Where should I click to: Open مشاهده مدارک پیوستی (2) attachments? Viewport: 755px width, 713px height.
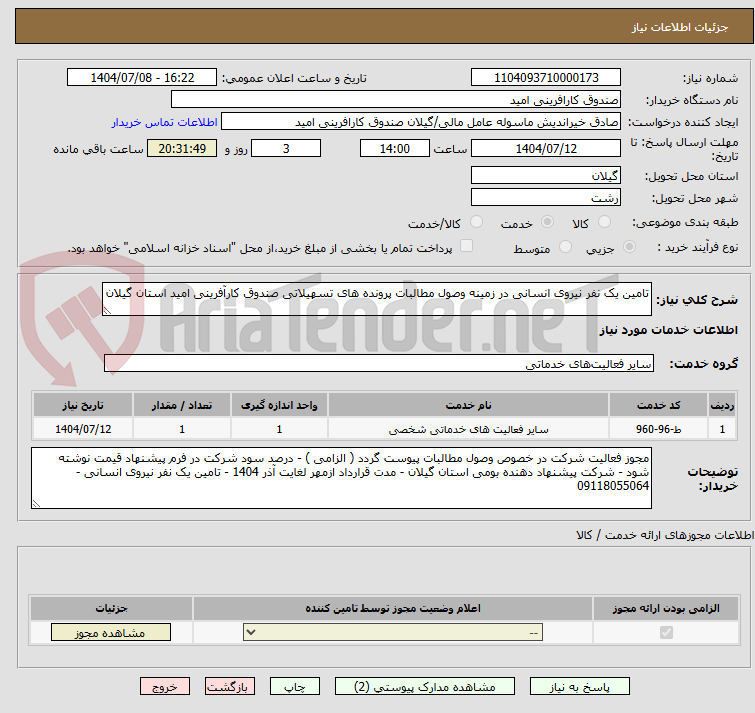click(x=426, y=687)
